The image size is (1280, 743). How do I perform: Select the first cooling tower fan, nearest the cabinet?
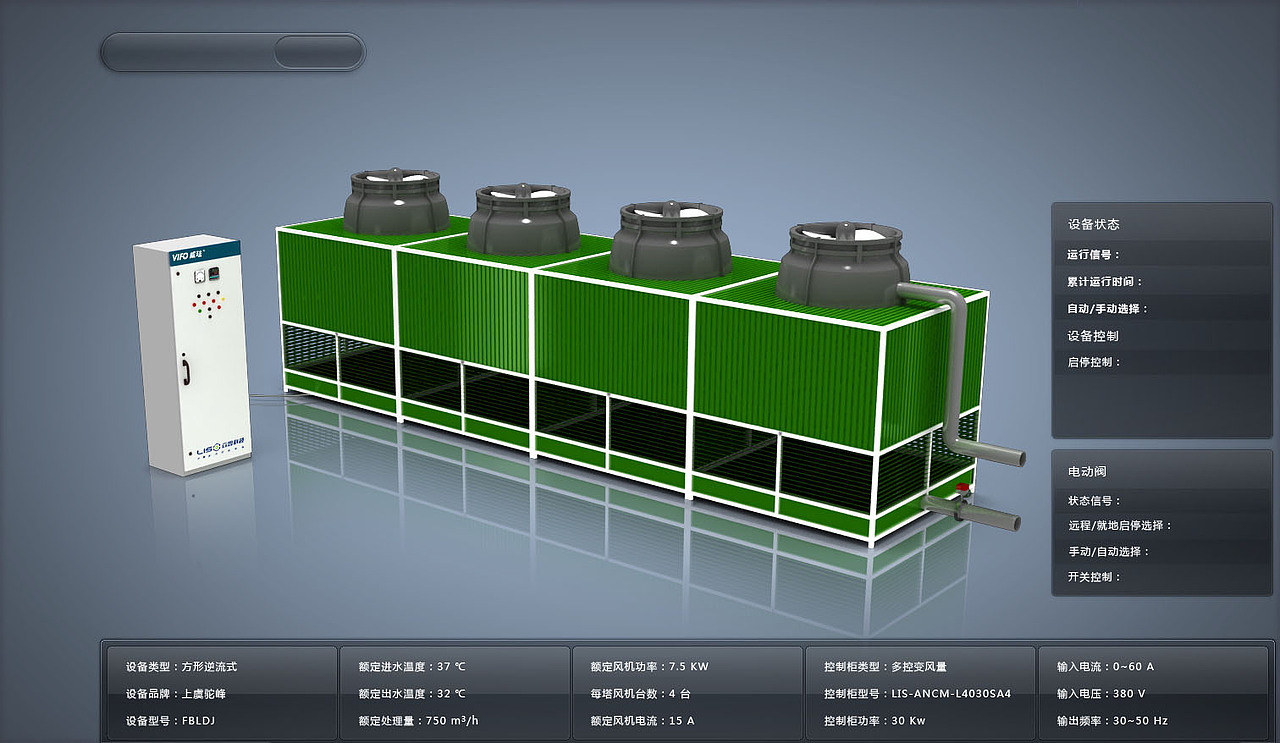click(x=397, y=201)
